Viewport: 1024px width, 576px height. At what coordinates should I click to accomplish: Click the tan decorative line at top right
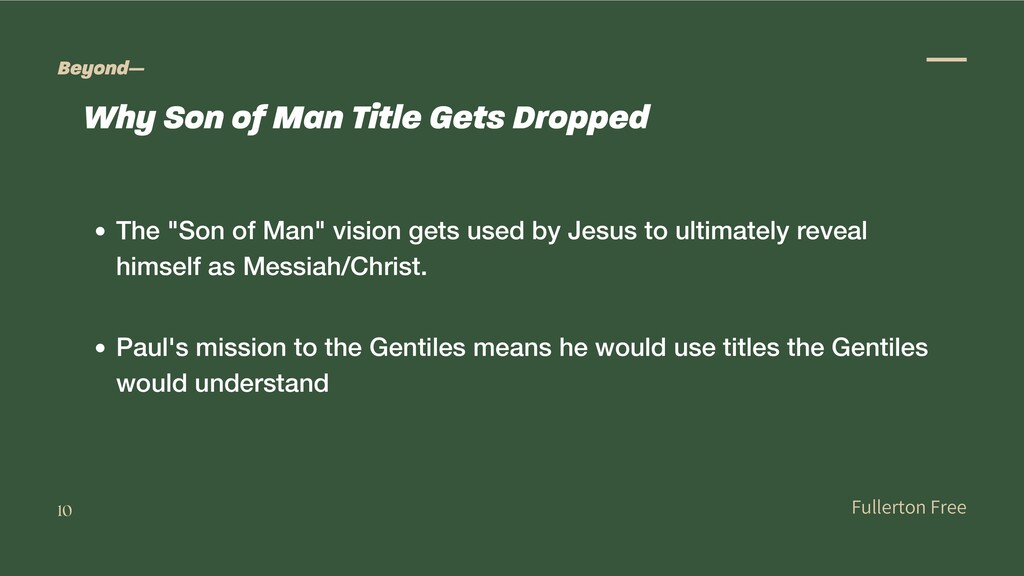[946, 59]
